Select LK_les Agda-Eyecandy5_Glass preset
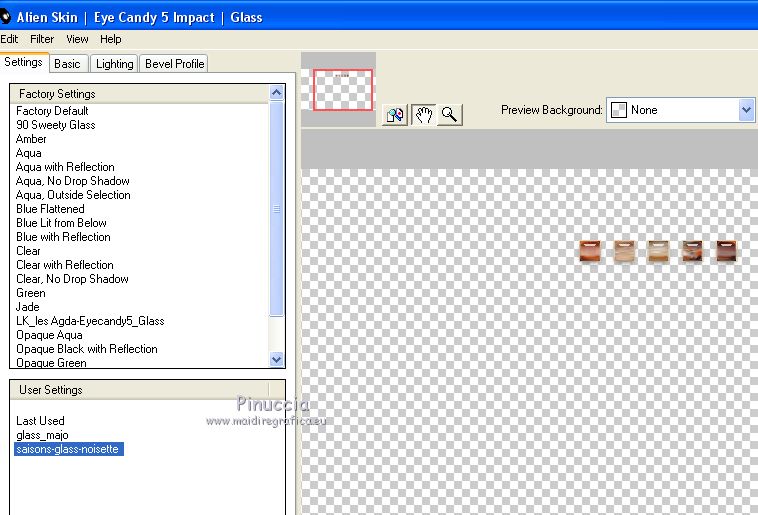 (x=90, y=321)
